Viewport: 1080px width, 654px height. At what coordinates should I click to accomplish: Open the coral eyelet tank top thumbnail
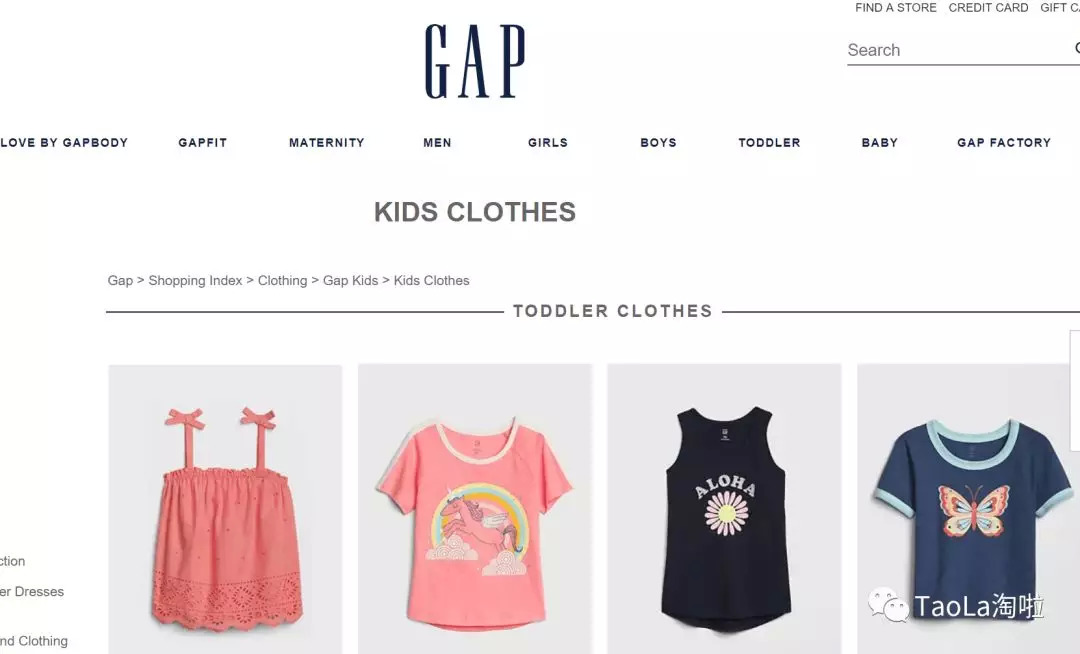click(x=225, y=509)
